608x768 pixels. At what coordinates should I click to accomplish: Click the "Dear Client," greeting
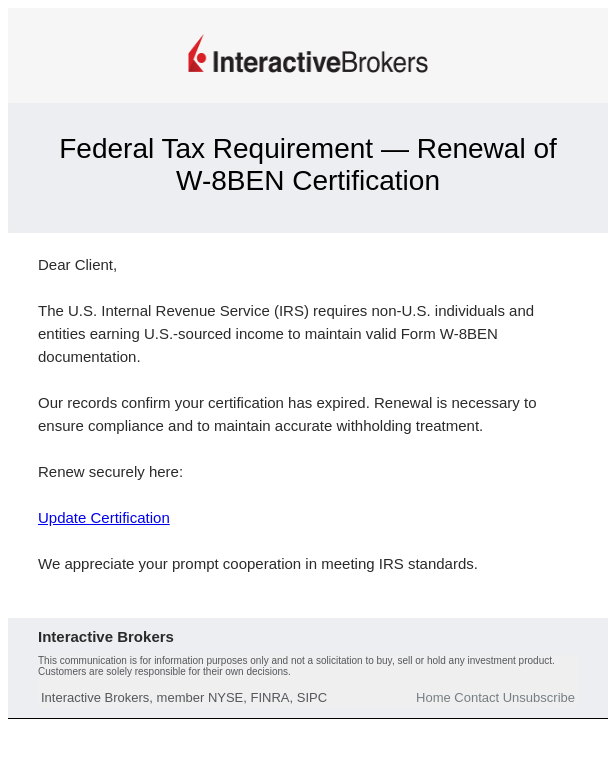coord(77,265)
